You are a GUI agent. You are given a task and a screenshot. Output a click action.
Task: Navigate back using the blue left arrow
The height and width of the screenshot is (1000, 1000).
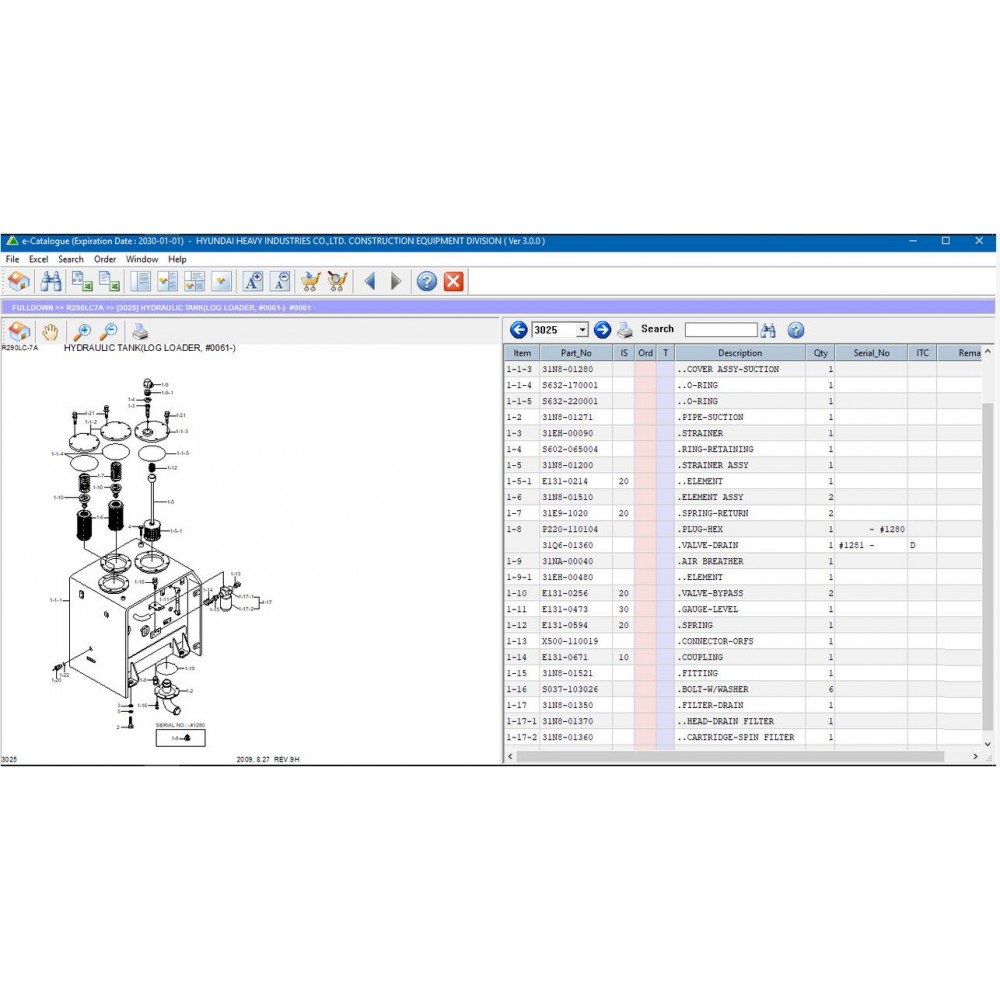pyautogui.click(x=369, y=281)
